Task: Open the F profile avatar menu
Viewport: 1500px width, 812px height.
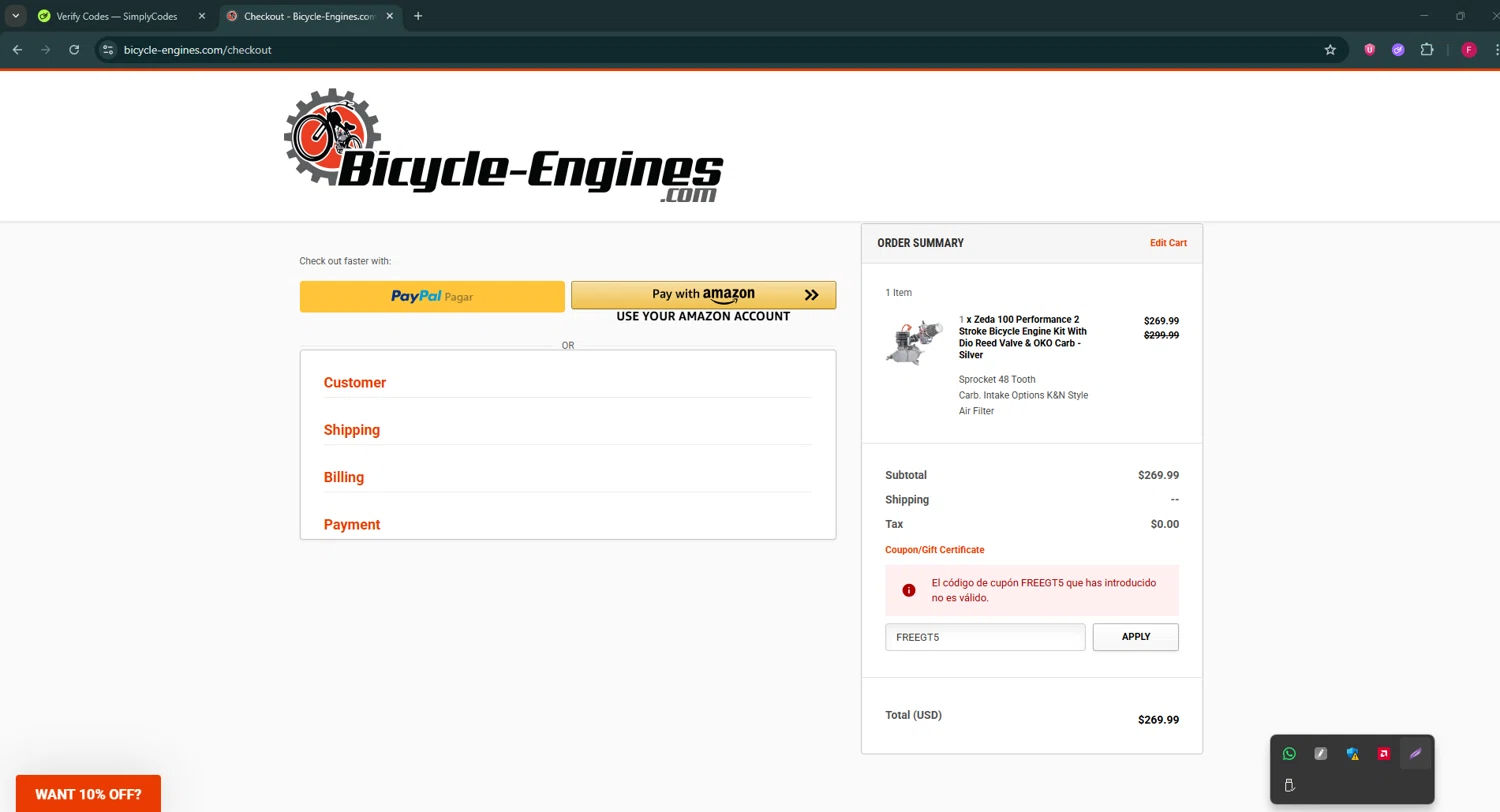Action: click(1468, 49)
